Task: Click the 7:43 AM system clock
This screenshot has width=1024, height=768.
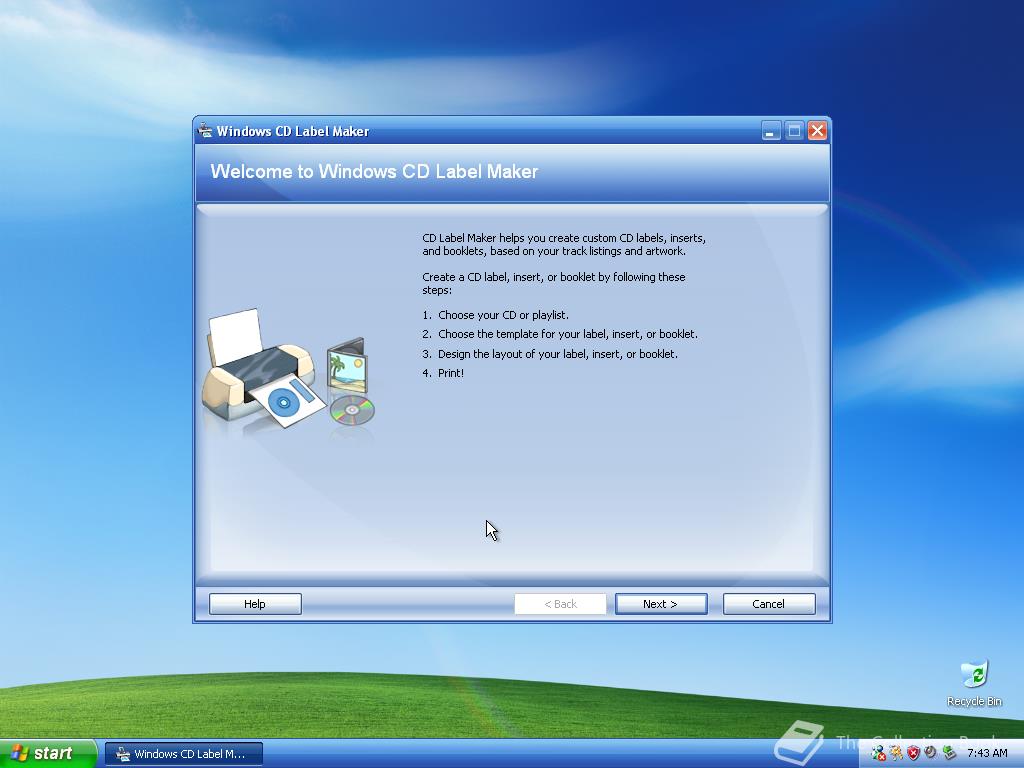Action: [987, 753]
